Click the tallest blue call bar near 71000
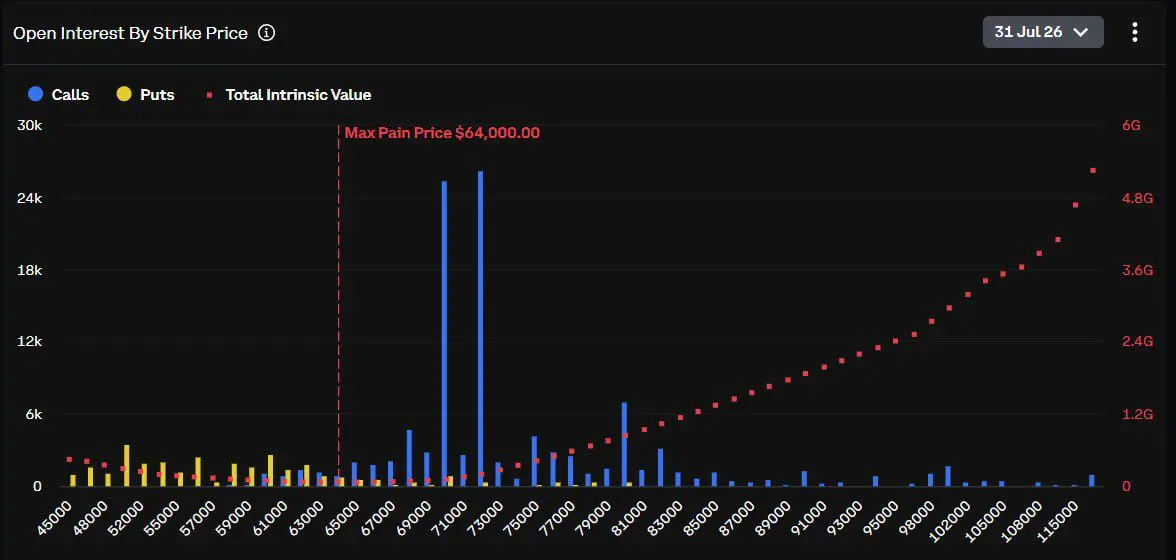 (x=480, y=328)
